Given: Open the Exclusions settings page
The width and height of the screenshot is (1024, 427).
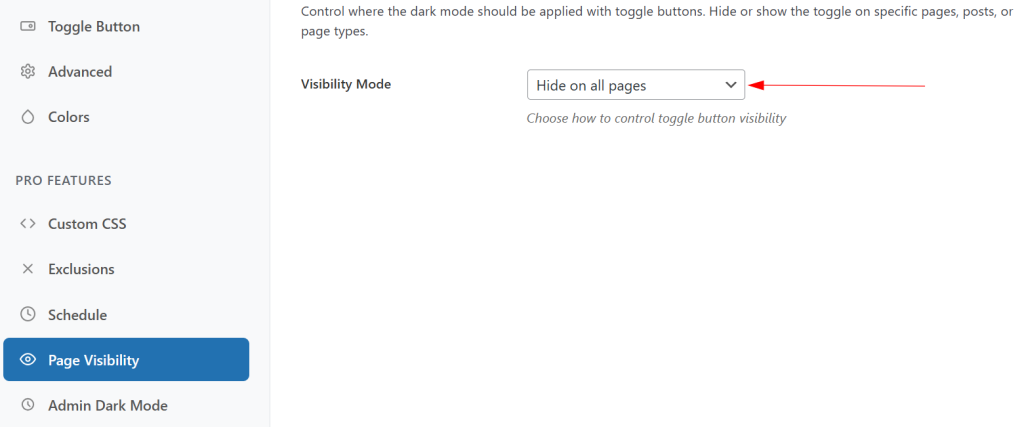Looking at the screenshot, I should [81, 269].
